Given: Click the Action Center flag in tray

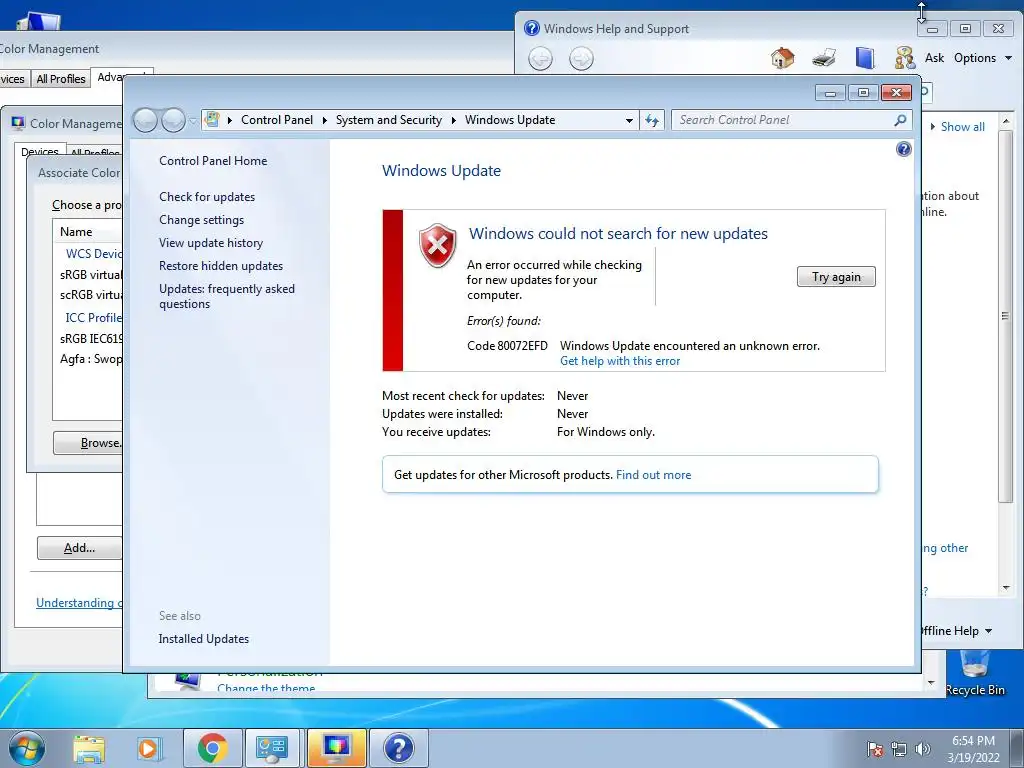Looking at the screenshot, I should click(875, 749).
